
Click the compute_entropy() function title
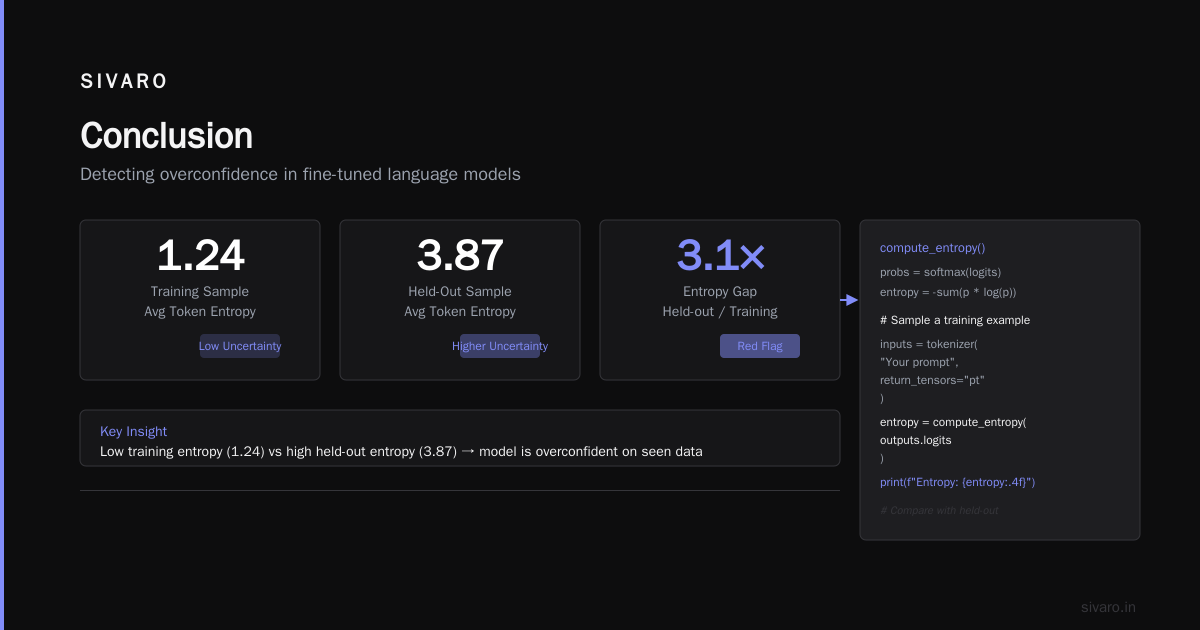pos(932,248)
